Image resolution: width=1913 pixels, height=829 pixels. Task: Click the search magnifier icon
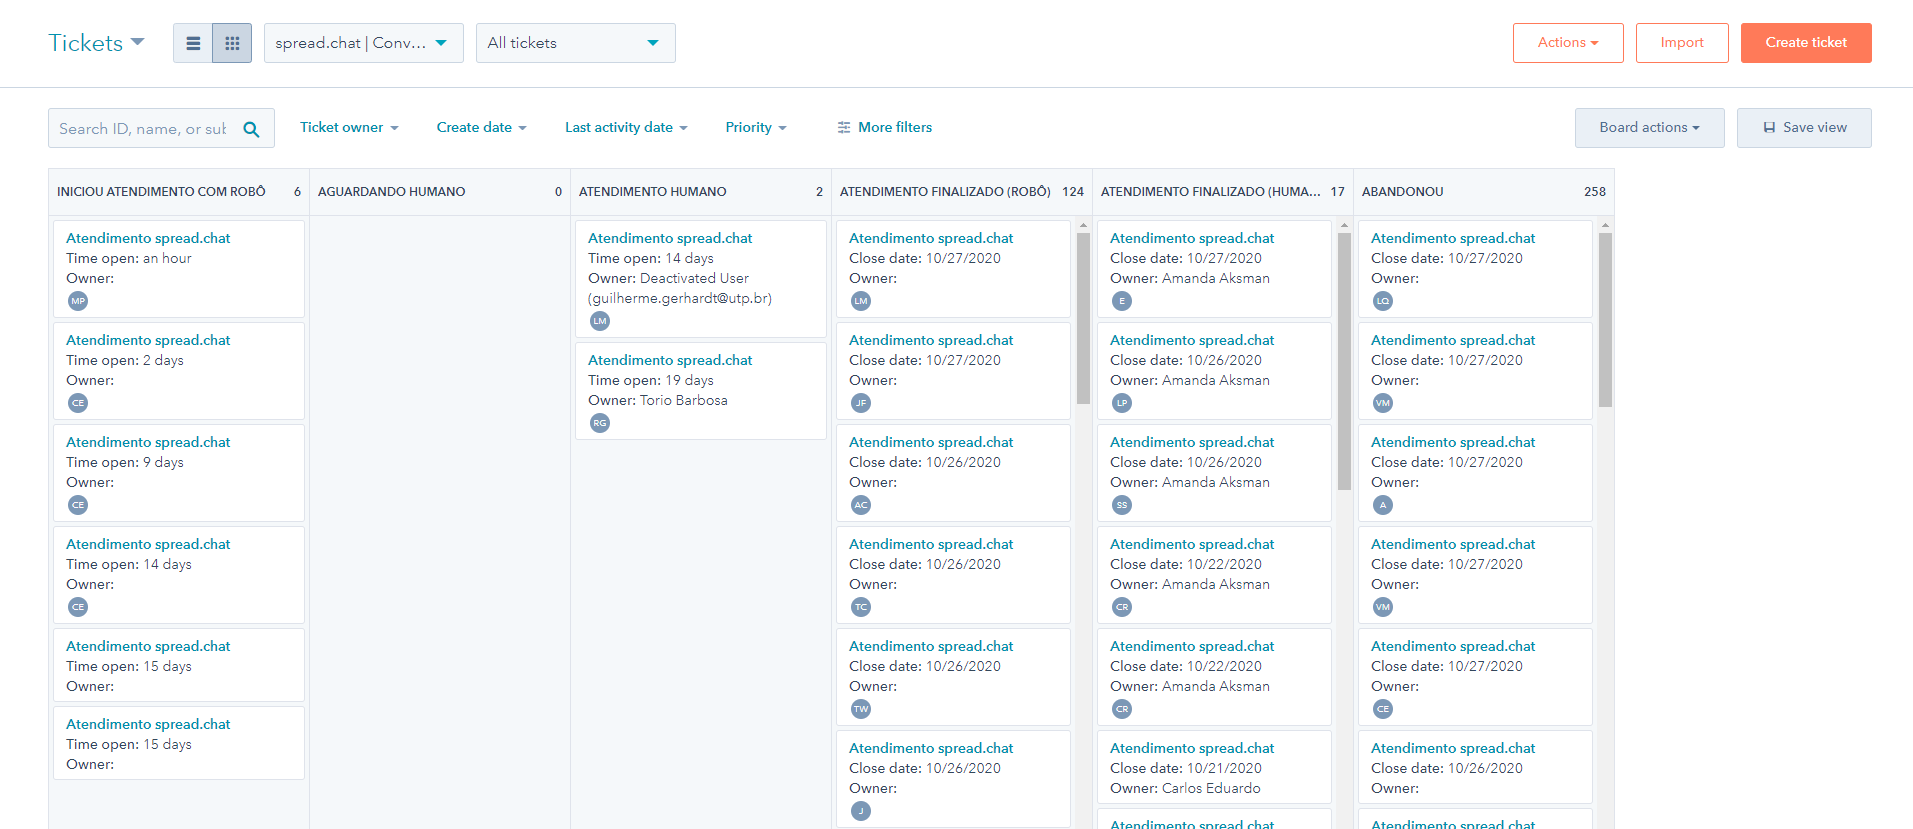click(x=251, y=129)
